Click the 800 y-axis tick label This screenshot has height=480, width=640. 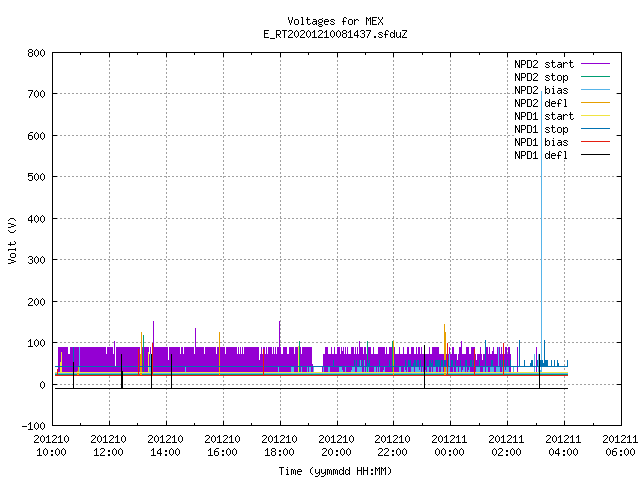36,53
